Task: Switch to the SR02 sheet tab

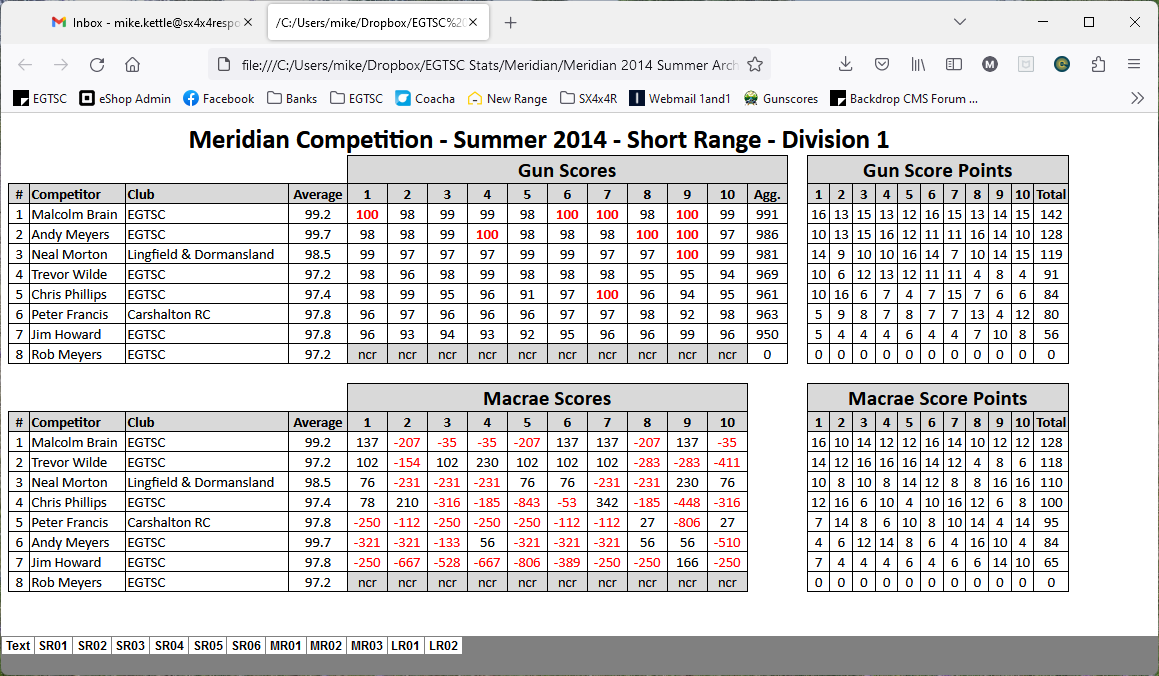Action: [92, 646]
